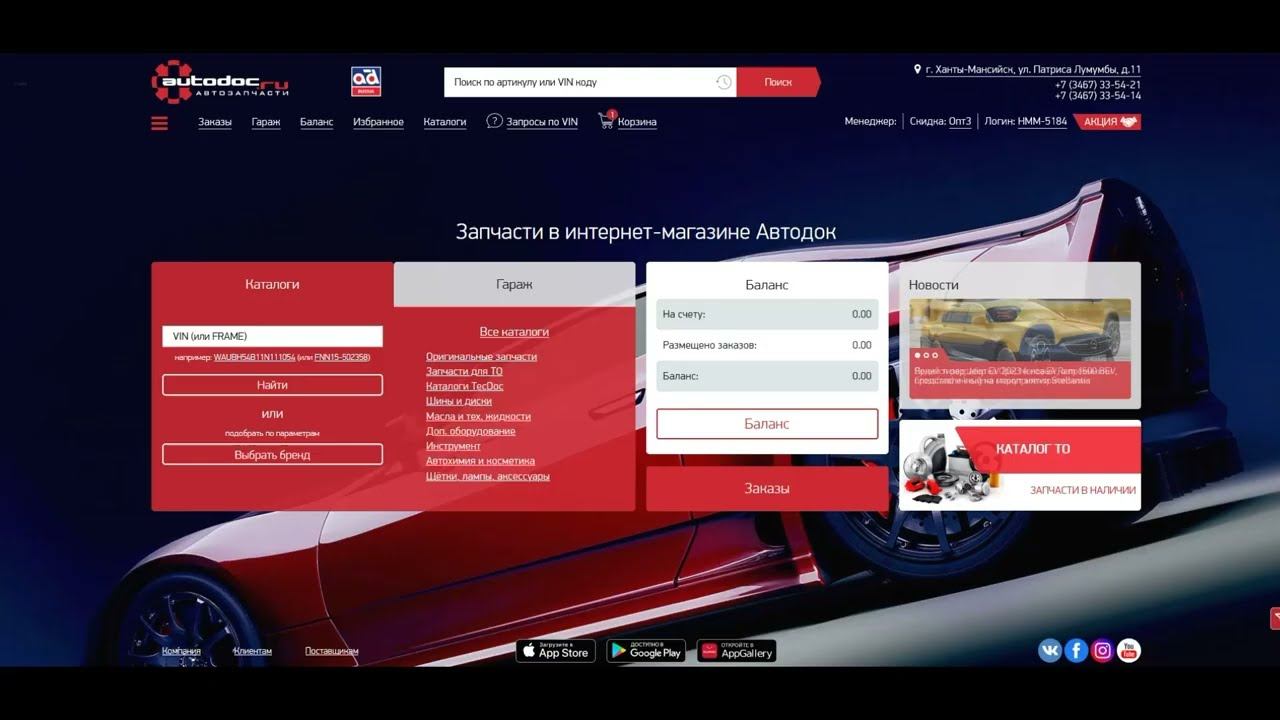Open the YouTube social icon
This screenshot has height=720, width=1280.
1128,651
